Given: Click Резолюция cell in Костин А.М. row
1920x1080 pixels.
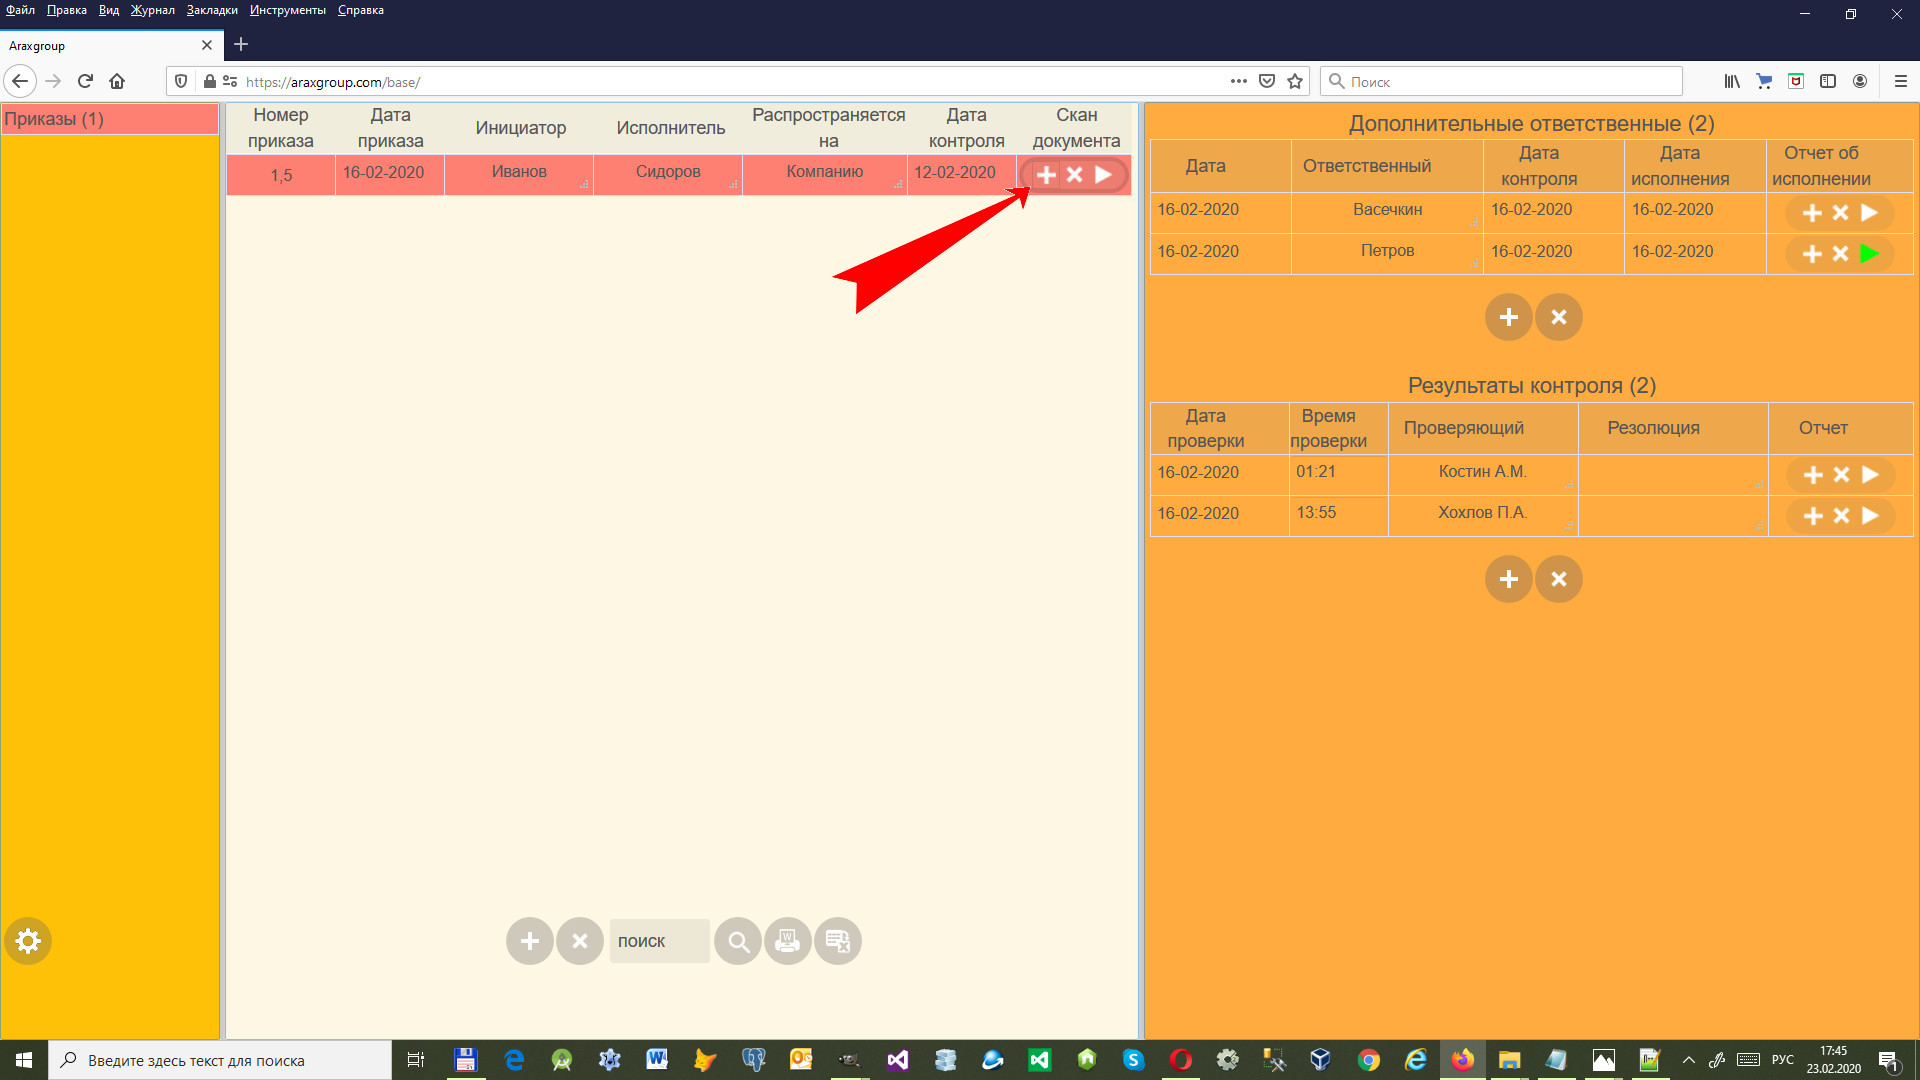Looking at the screenshot, I should tap(1672, 473).
